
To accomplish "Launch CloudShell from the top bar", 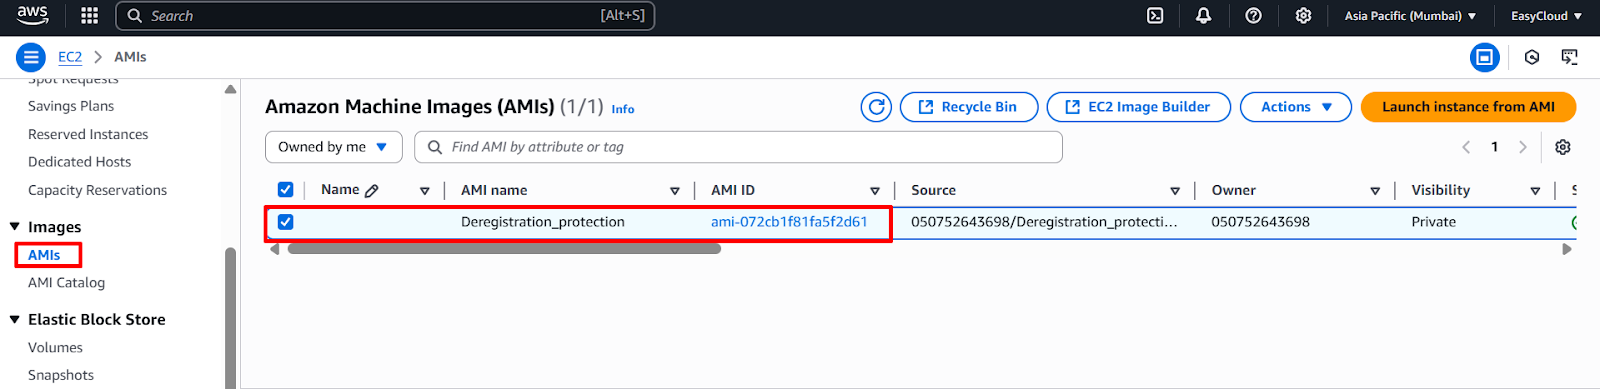I will 1155,15.
